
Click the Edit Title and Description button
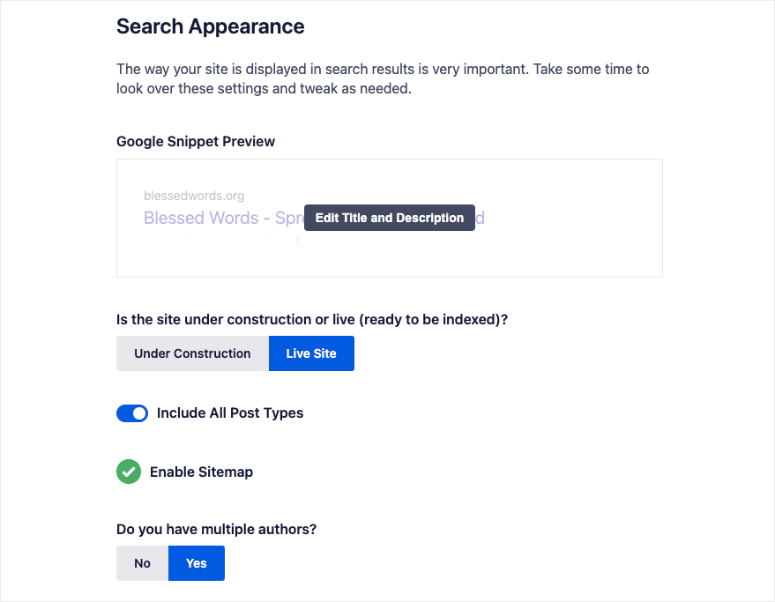point(389,218)
